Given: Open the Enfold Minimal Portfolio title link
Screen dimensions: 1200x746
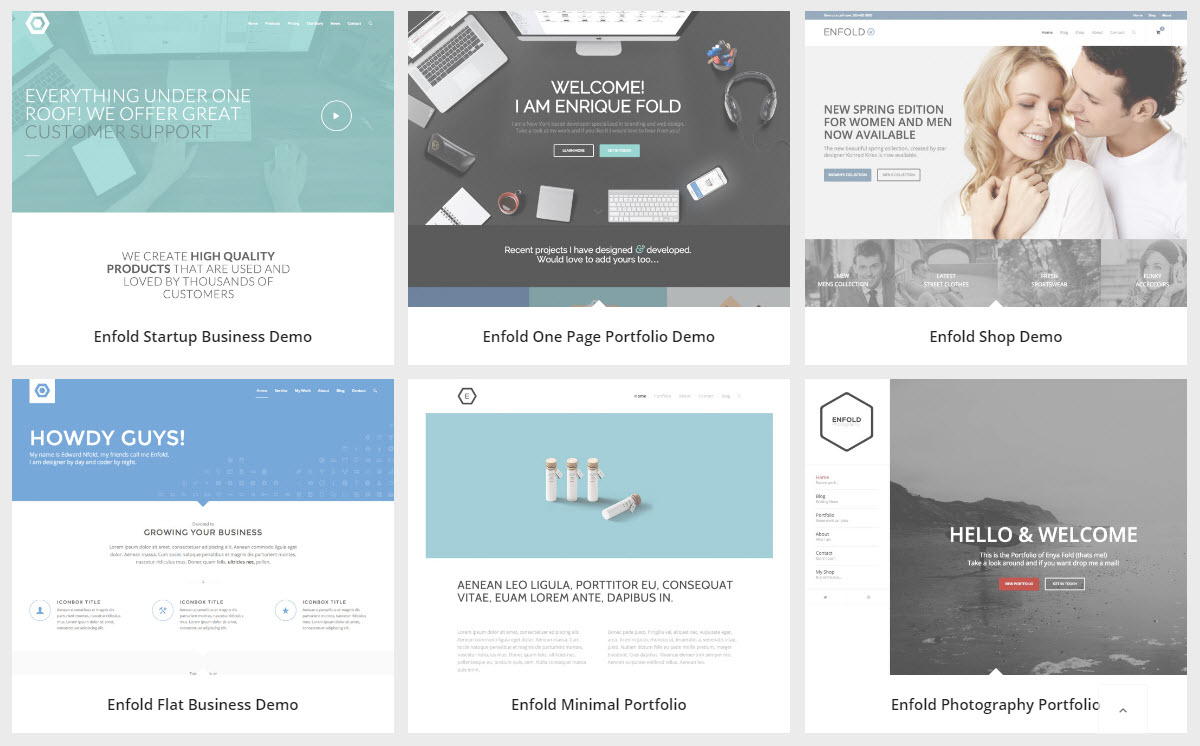Looking at the screenshot, I should pyautogui.click(x=599, y=705).
